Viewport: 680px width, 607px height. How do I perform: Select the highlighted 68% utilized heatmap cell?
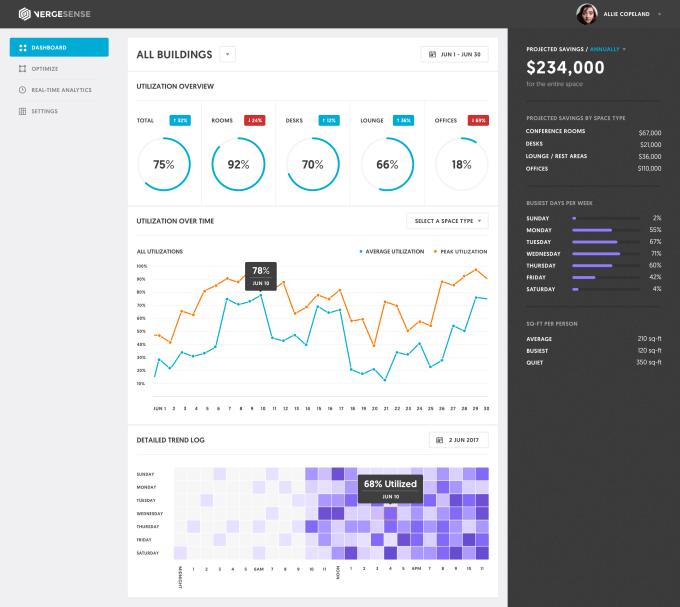click(x=390, y=513)
